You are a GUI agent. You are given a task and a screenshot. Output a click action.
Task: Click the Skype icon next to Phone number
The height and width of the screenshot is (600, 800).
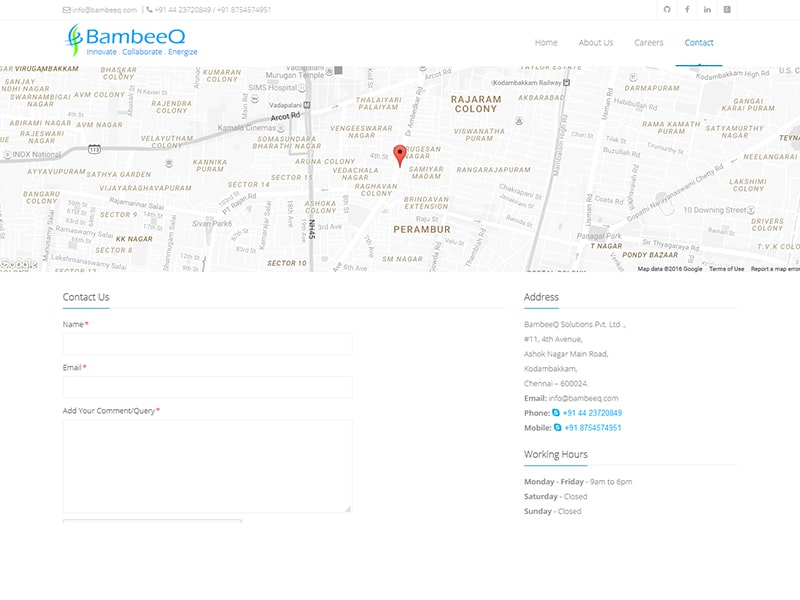coord(556,413)
